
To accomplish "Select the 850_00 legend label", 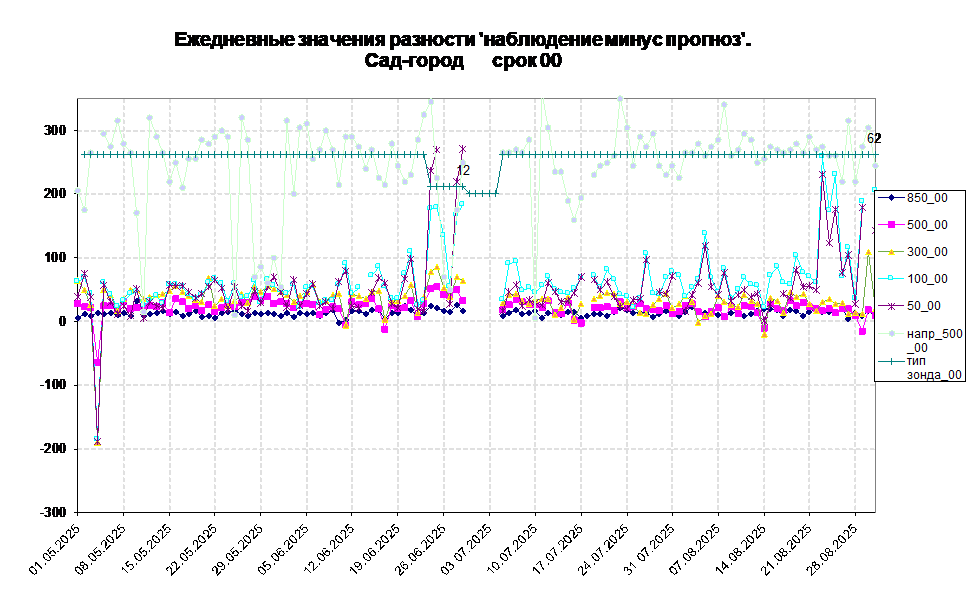I will pyautogui.click(x=927, y=198).
